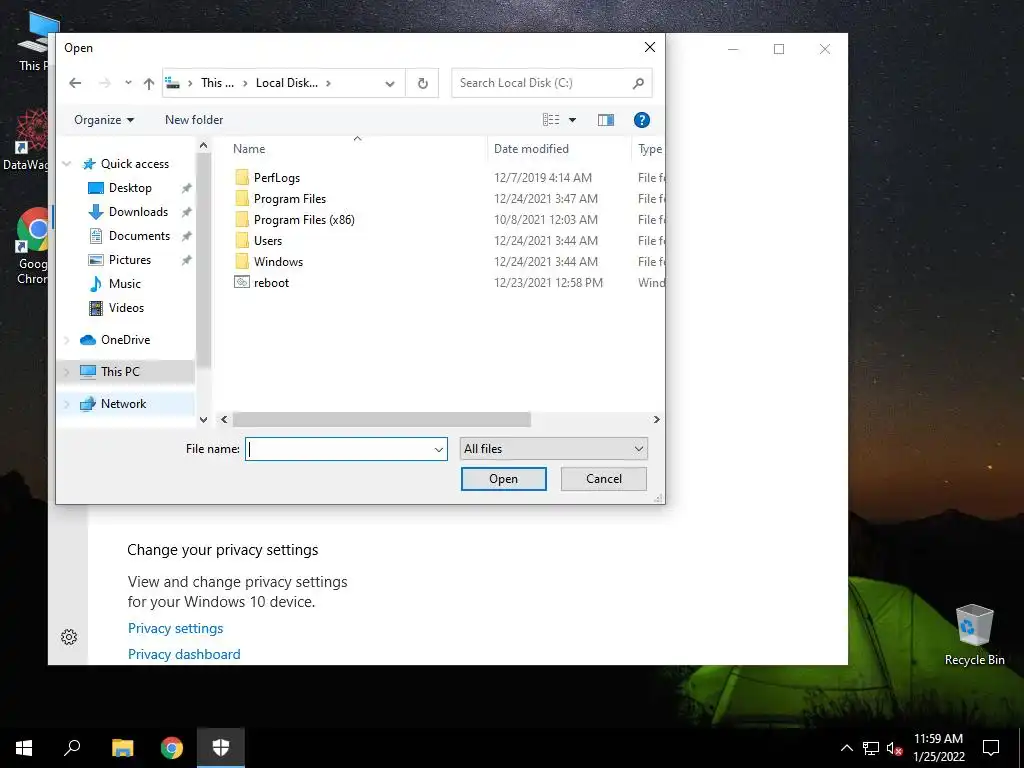The image size is (1024, 768).
Task: Click the pin icon next to Downloads
Action: coord(186,212)
